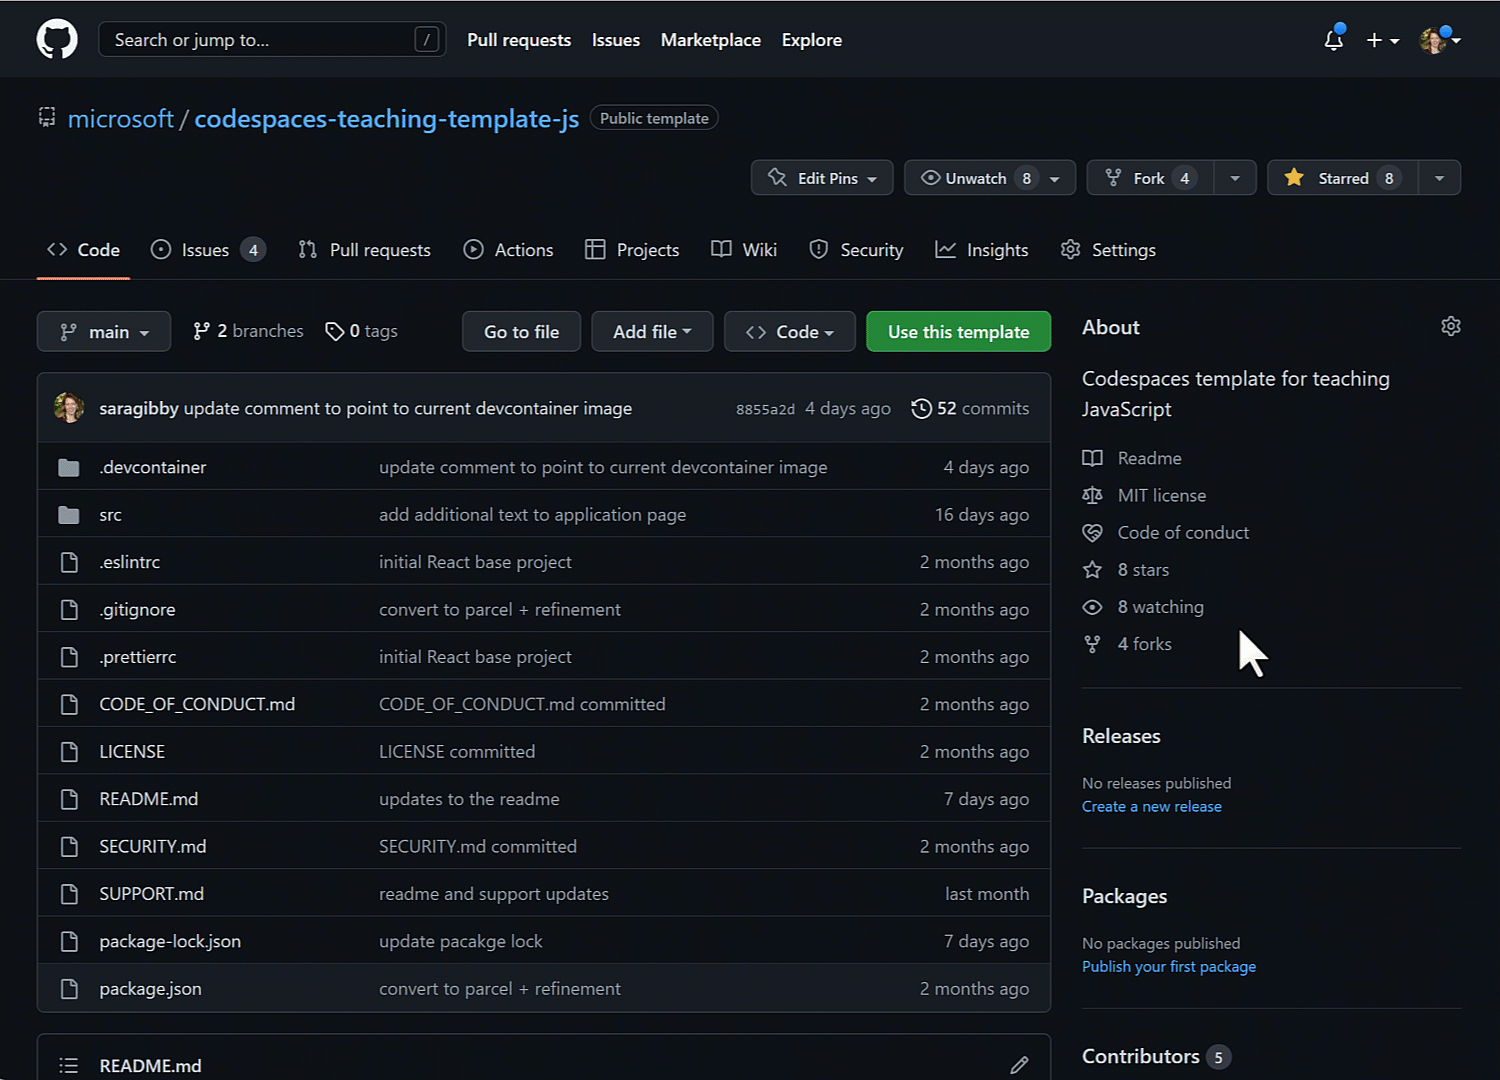This screenshot has width=1500, height=1080.
Task: Open the package-lock.json file
Action: click(x=170, y=942)
